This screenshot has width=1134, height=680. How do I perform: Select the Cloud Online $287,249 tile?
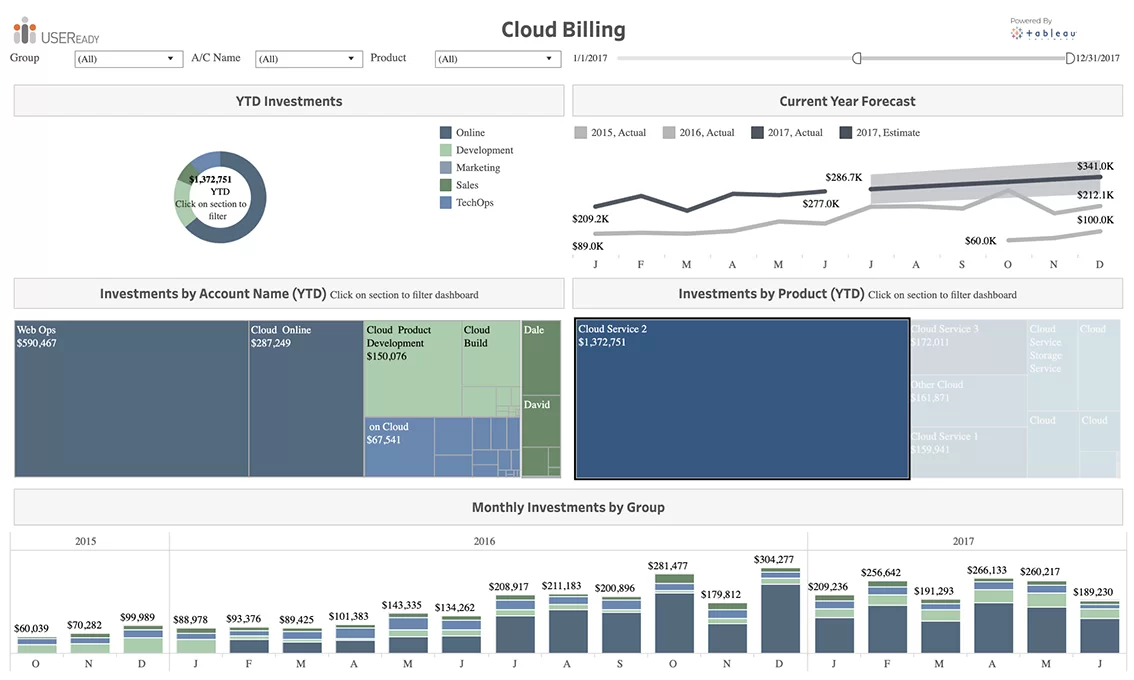click(307, 399)
